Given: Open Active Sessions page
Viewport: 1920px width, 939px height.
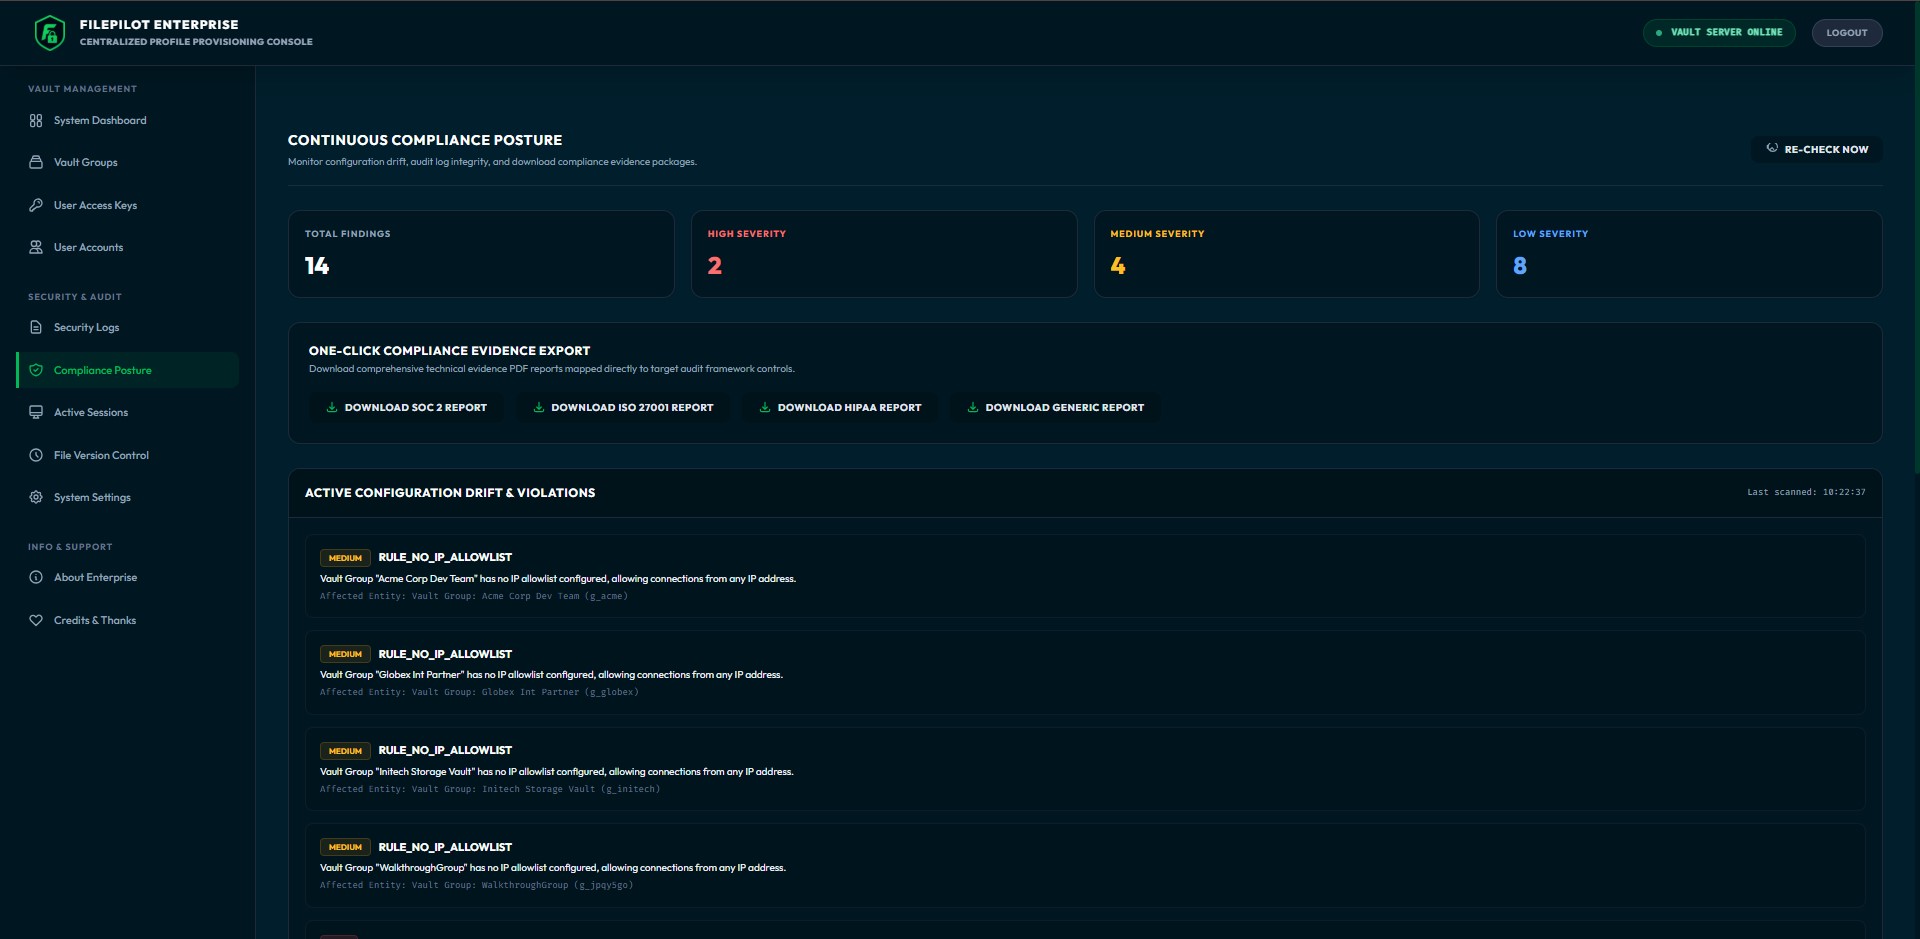Looking at the screenshot, I should click(128, 412).
